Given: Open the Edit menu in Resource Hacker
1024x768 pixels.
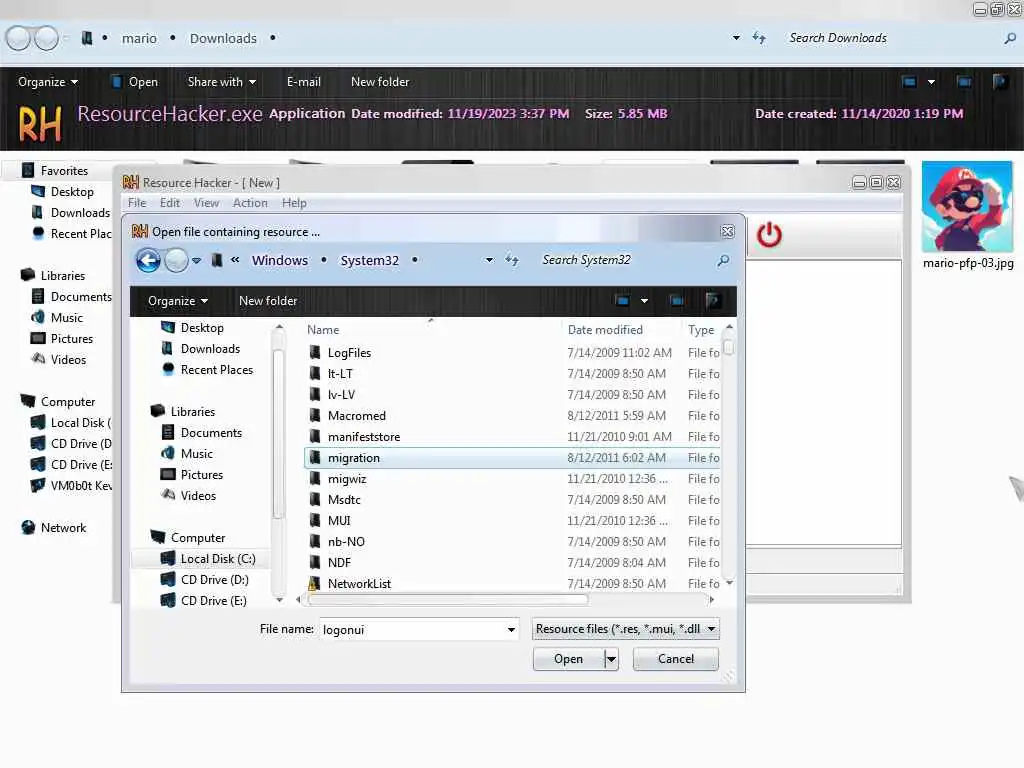Looking at the screenshot, I should (x=170, y=203).
